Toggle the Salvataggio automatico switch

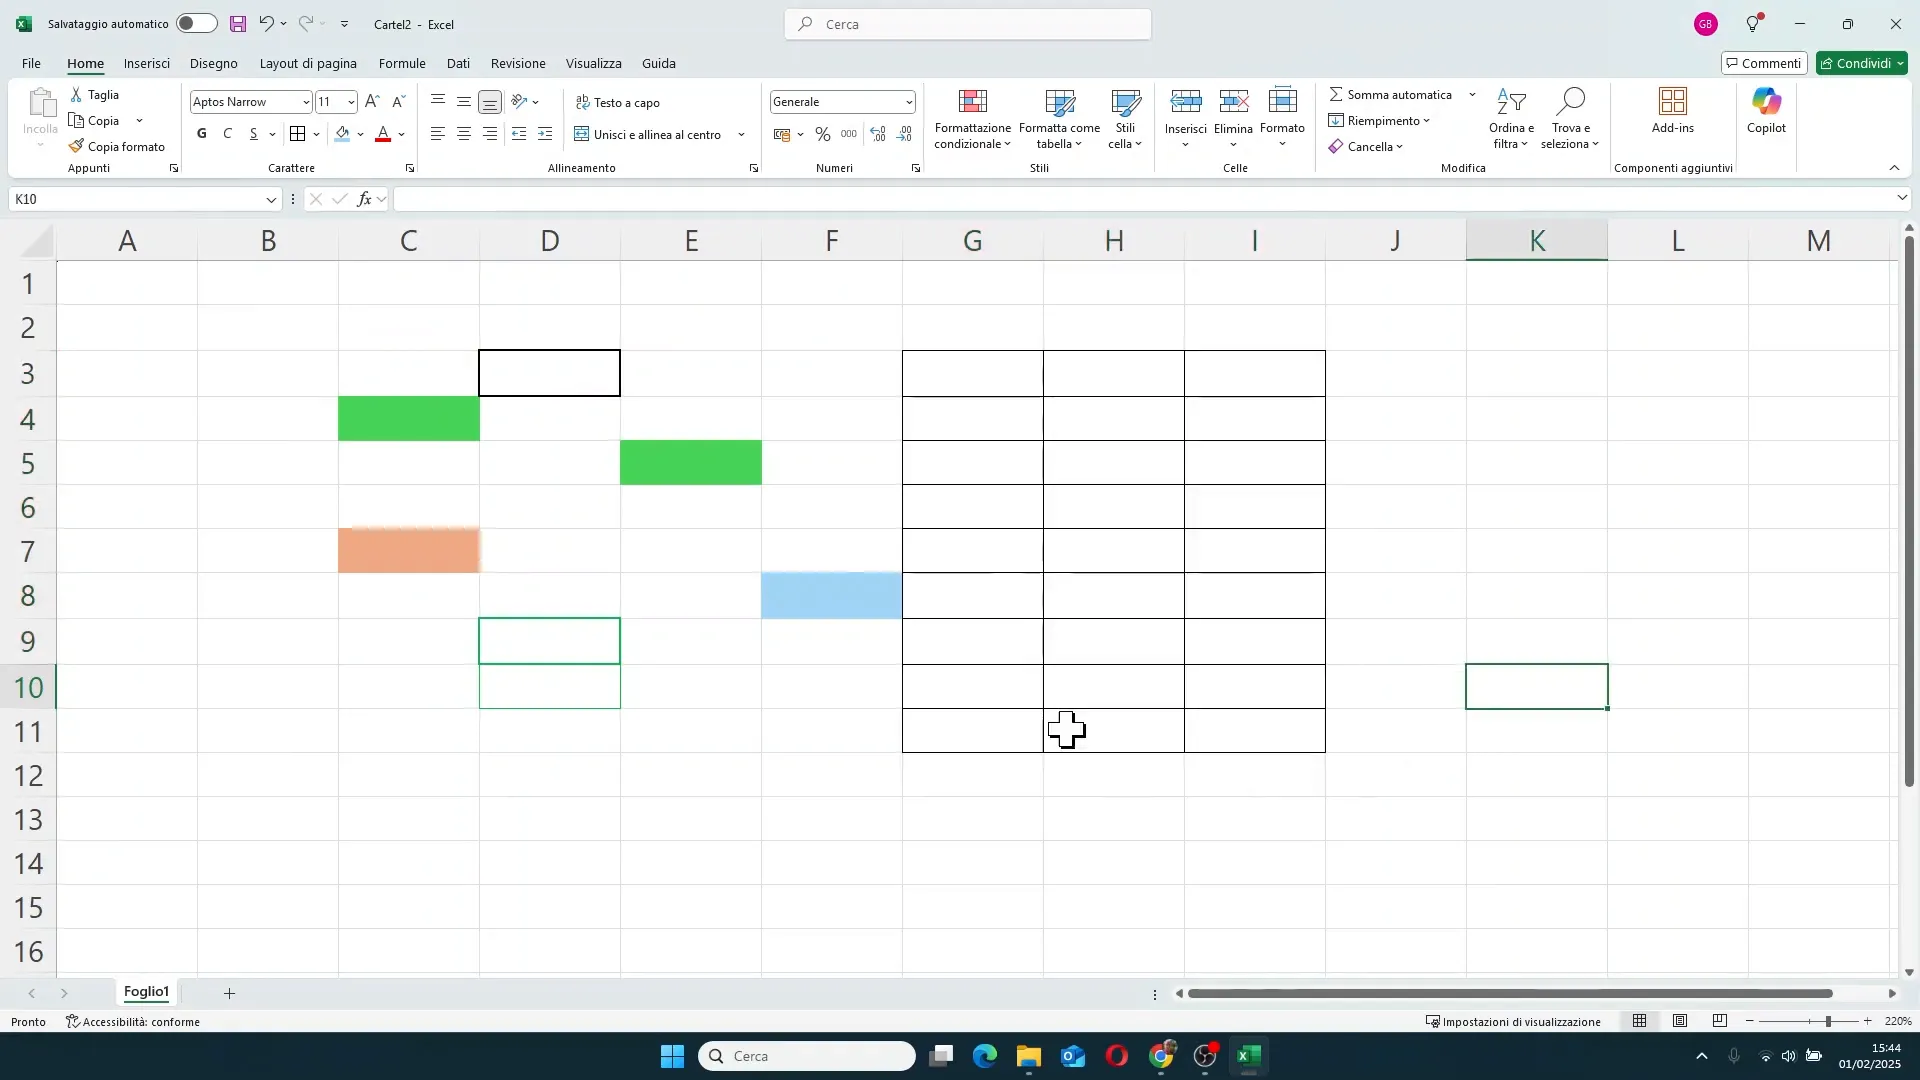(x=196, y=23)
